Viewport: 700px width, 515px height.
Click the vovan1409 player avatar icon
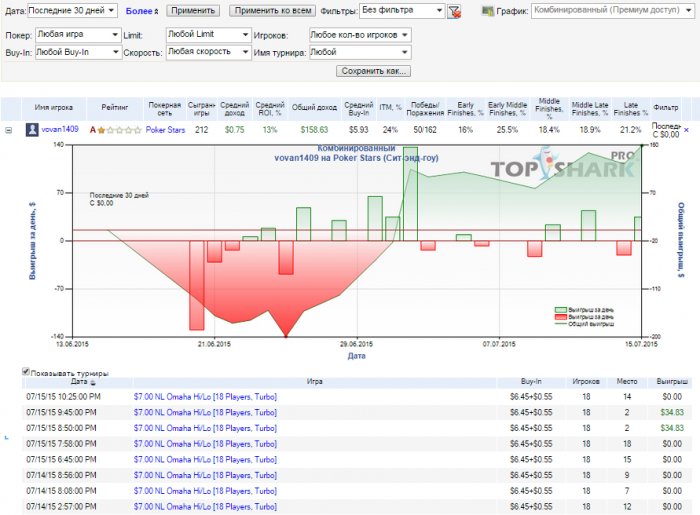pyautogui.click(x=32, y=130)
